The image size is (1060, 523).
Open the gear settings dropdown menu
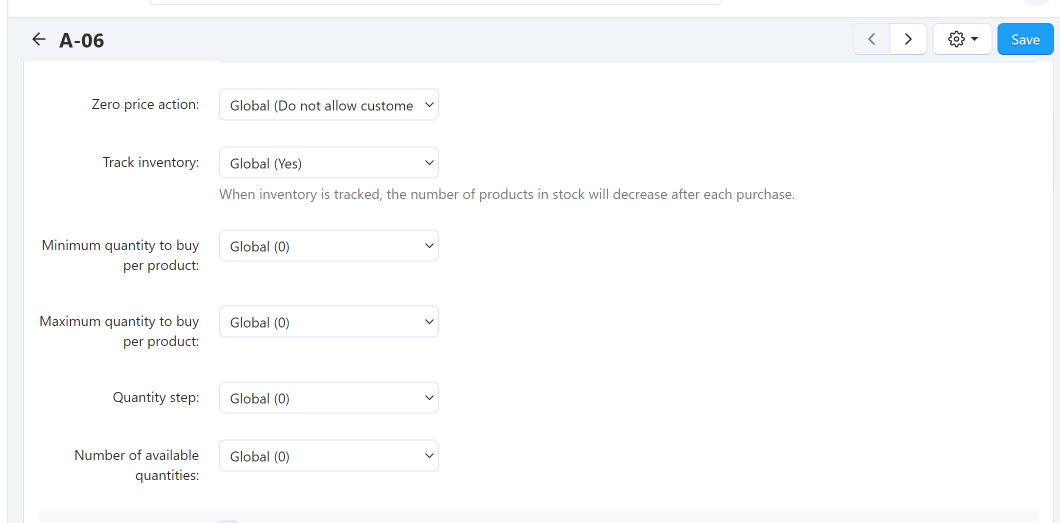point(963,39)
